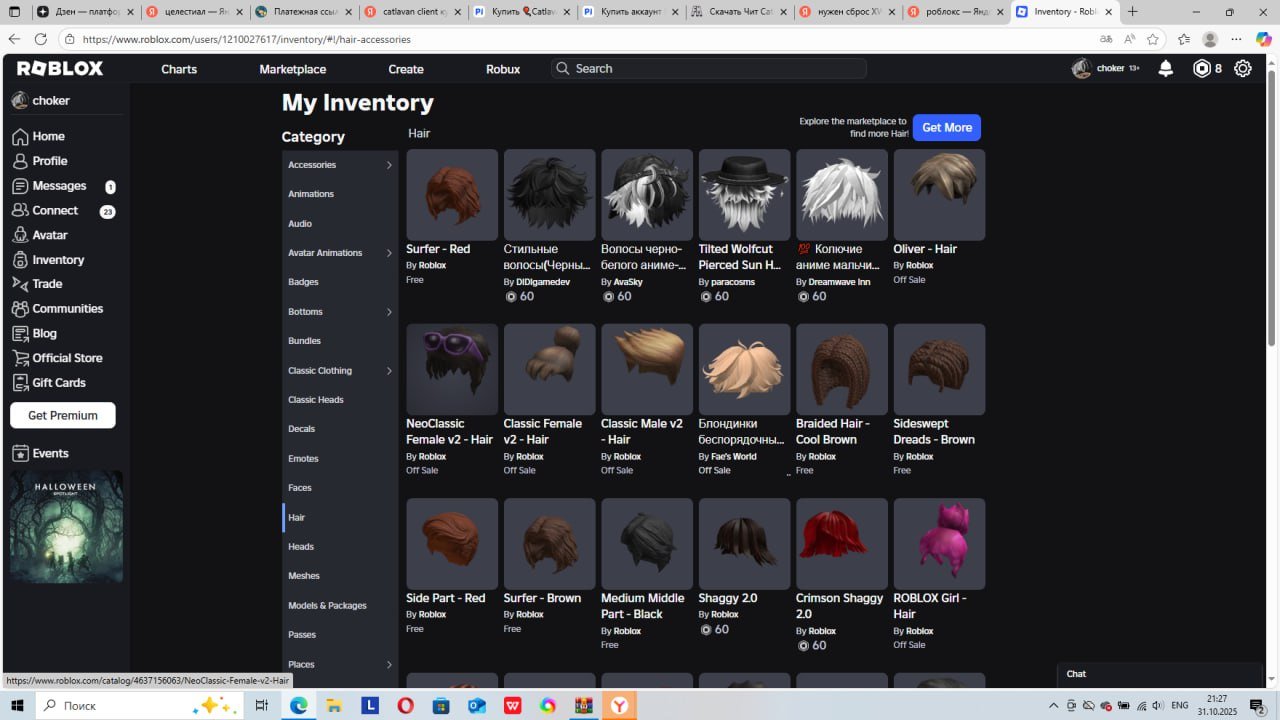Screen dimensions: 1280x720
Task: Open Communities via its sidebar icon
Action: (x=20, y=309)
